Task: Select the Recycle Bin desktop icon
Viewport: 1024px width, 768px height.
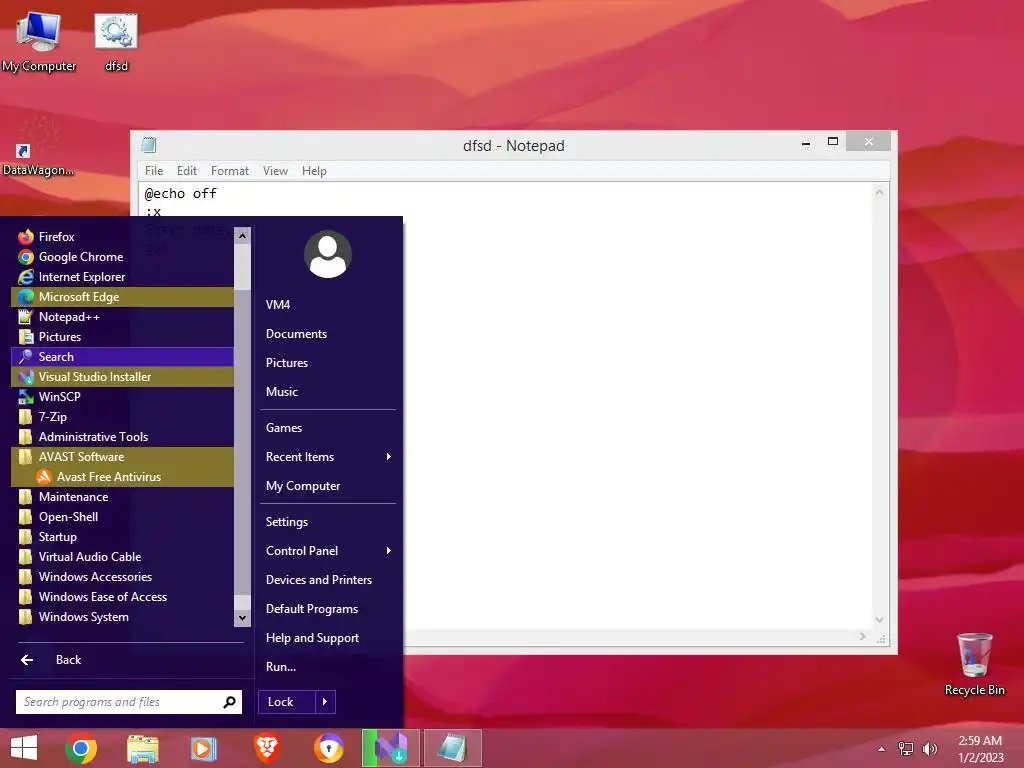Action: [974, 664]
